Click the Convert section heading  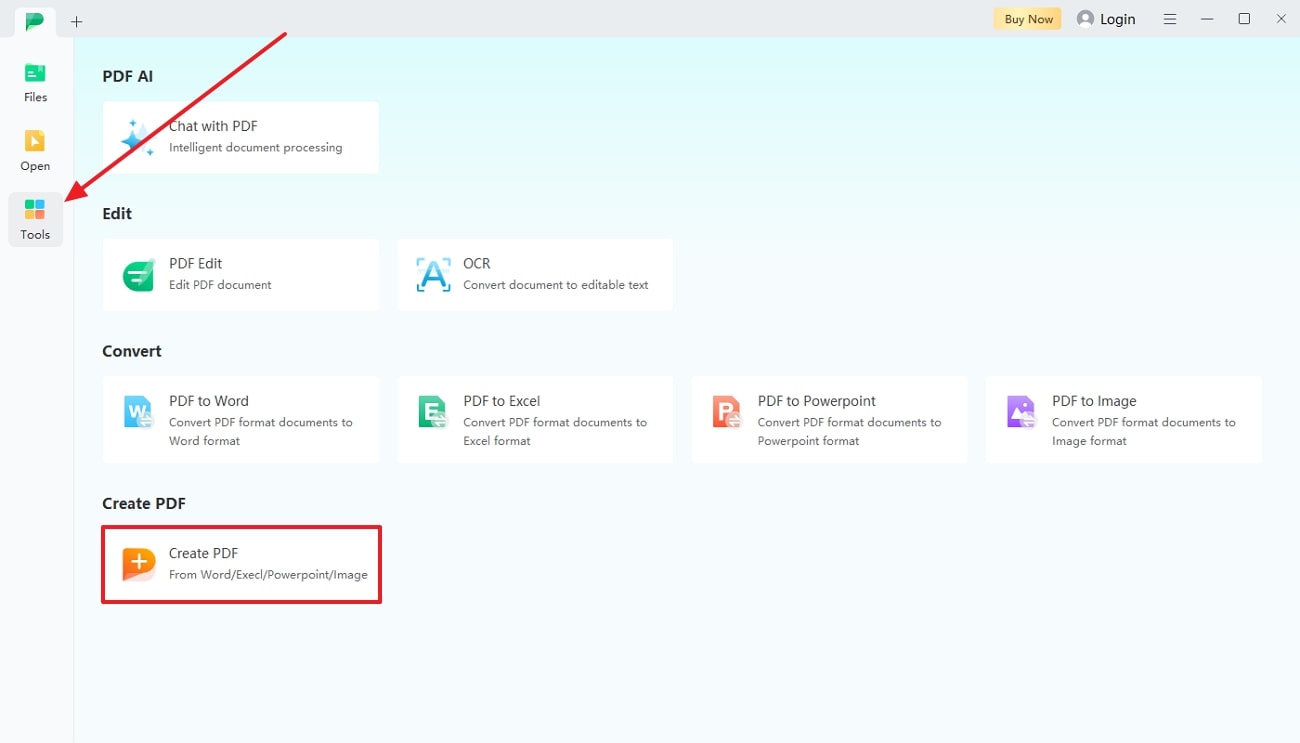click(x=132, y=351)
